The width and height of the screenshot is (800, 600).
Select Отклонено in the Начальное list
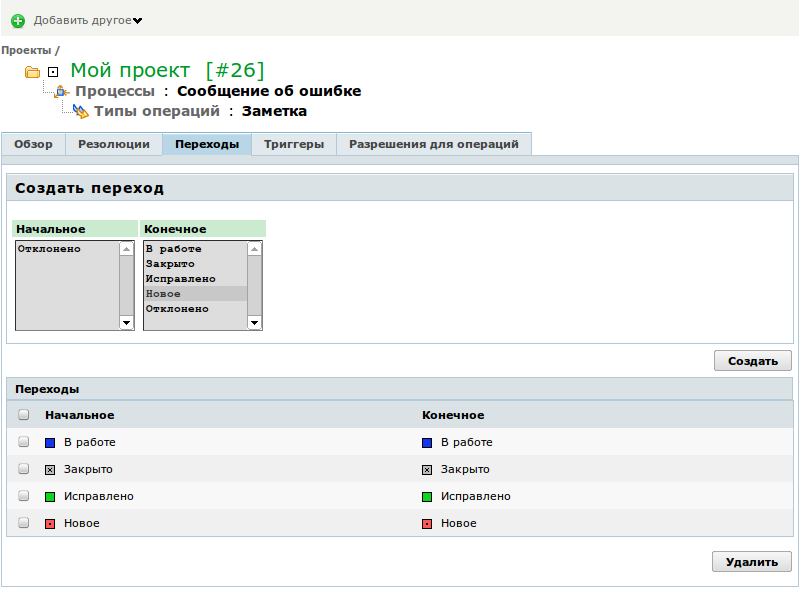50,249
